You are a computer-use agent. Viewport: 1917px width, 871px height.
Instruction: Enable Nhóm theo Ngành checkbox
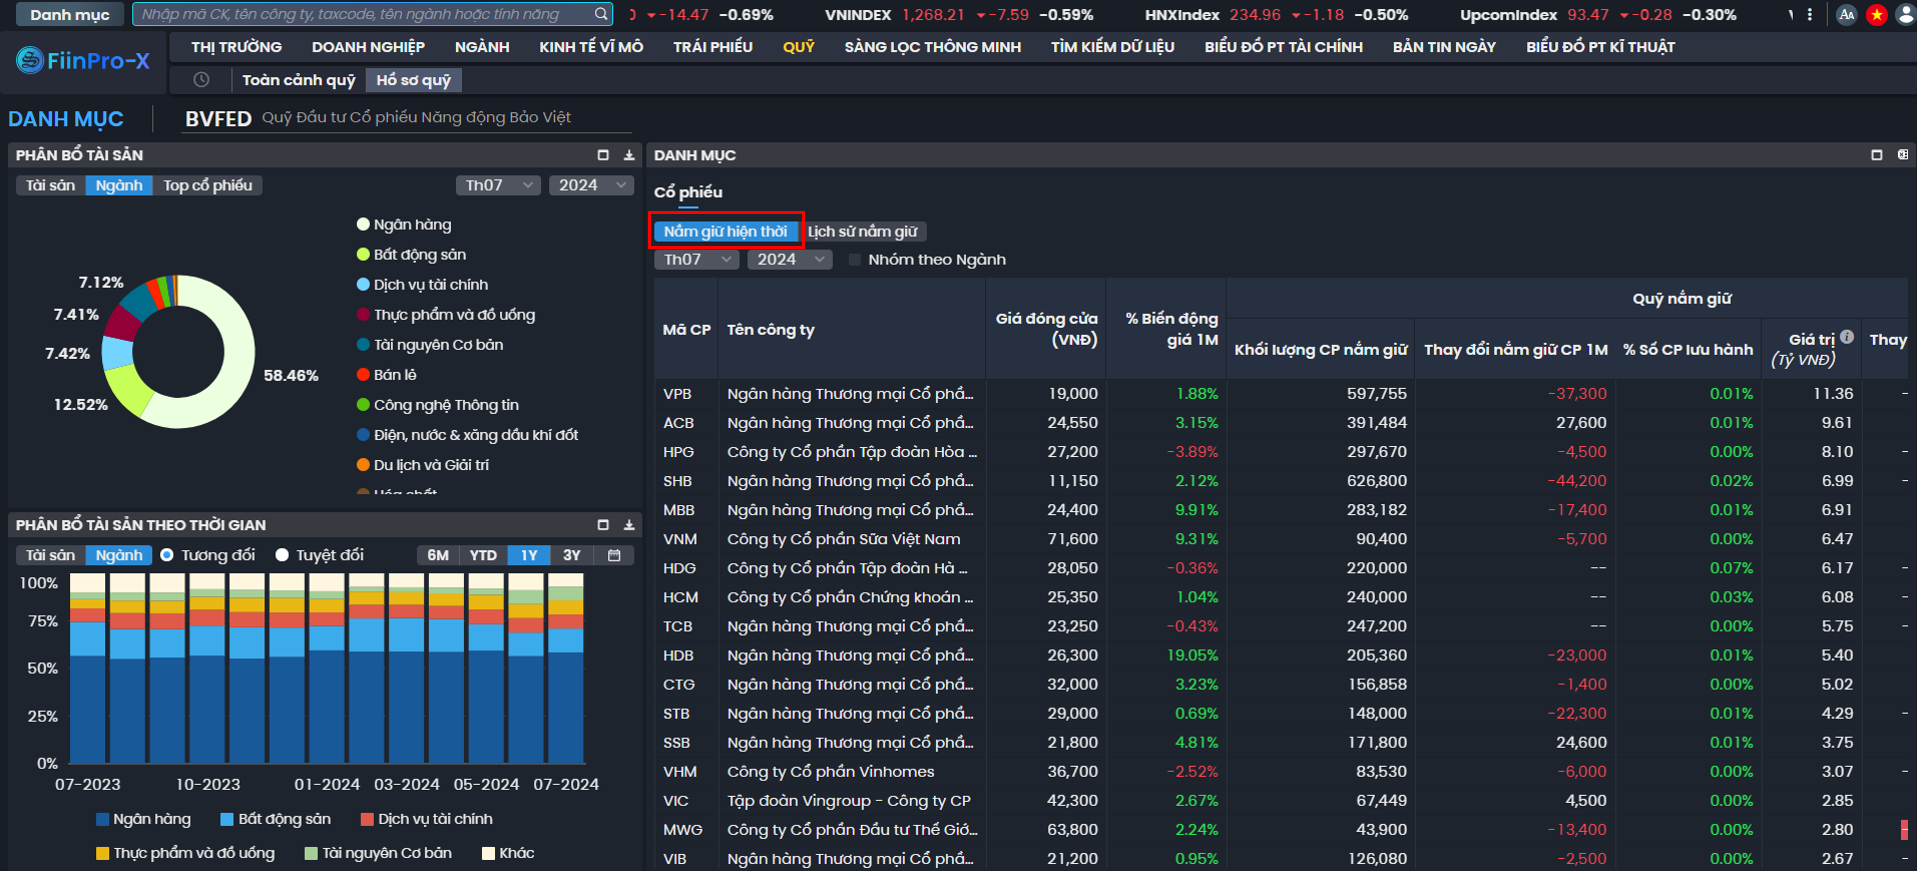(855, 260)
